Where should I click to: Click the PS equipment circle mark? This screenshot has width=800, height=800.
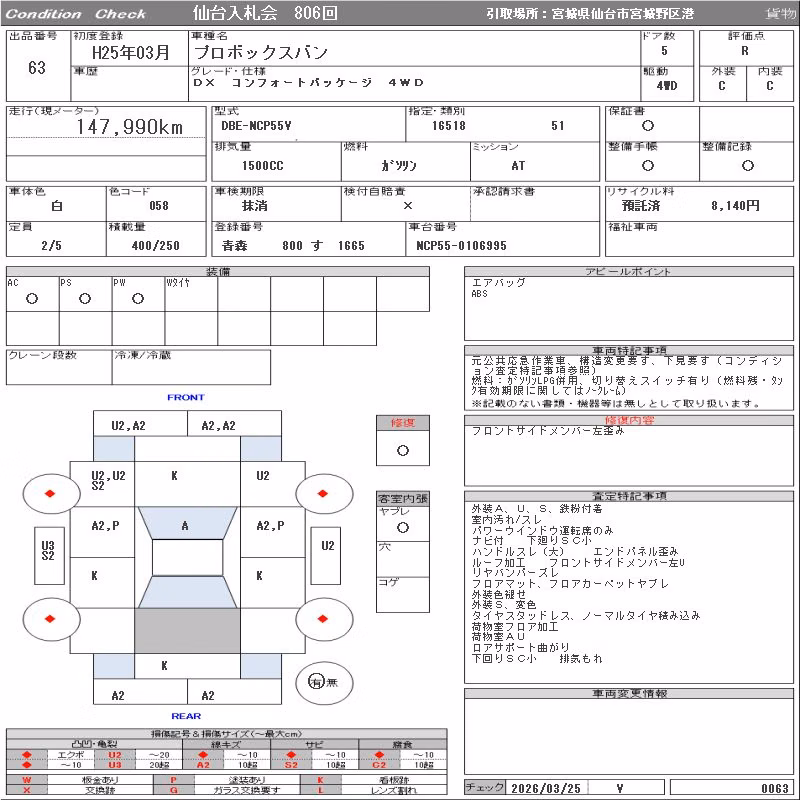(x=85, y=298)
